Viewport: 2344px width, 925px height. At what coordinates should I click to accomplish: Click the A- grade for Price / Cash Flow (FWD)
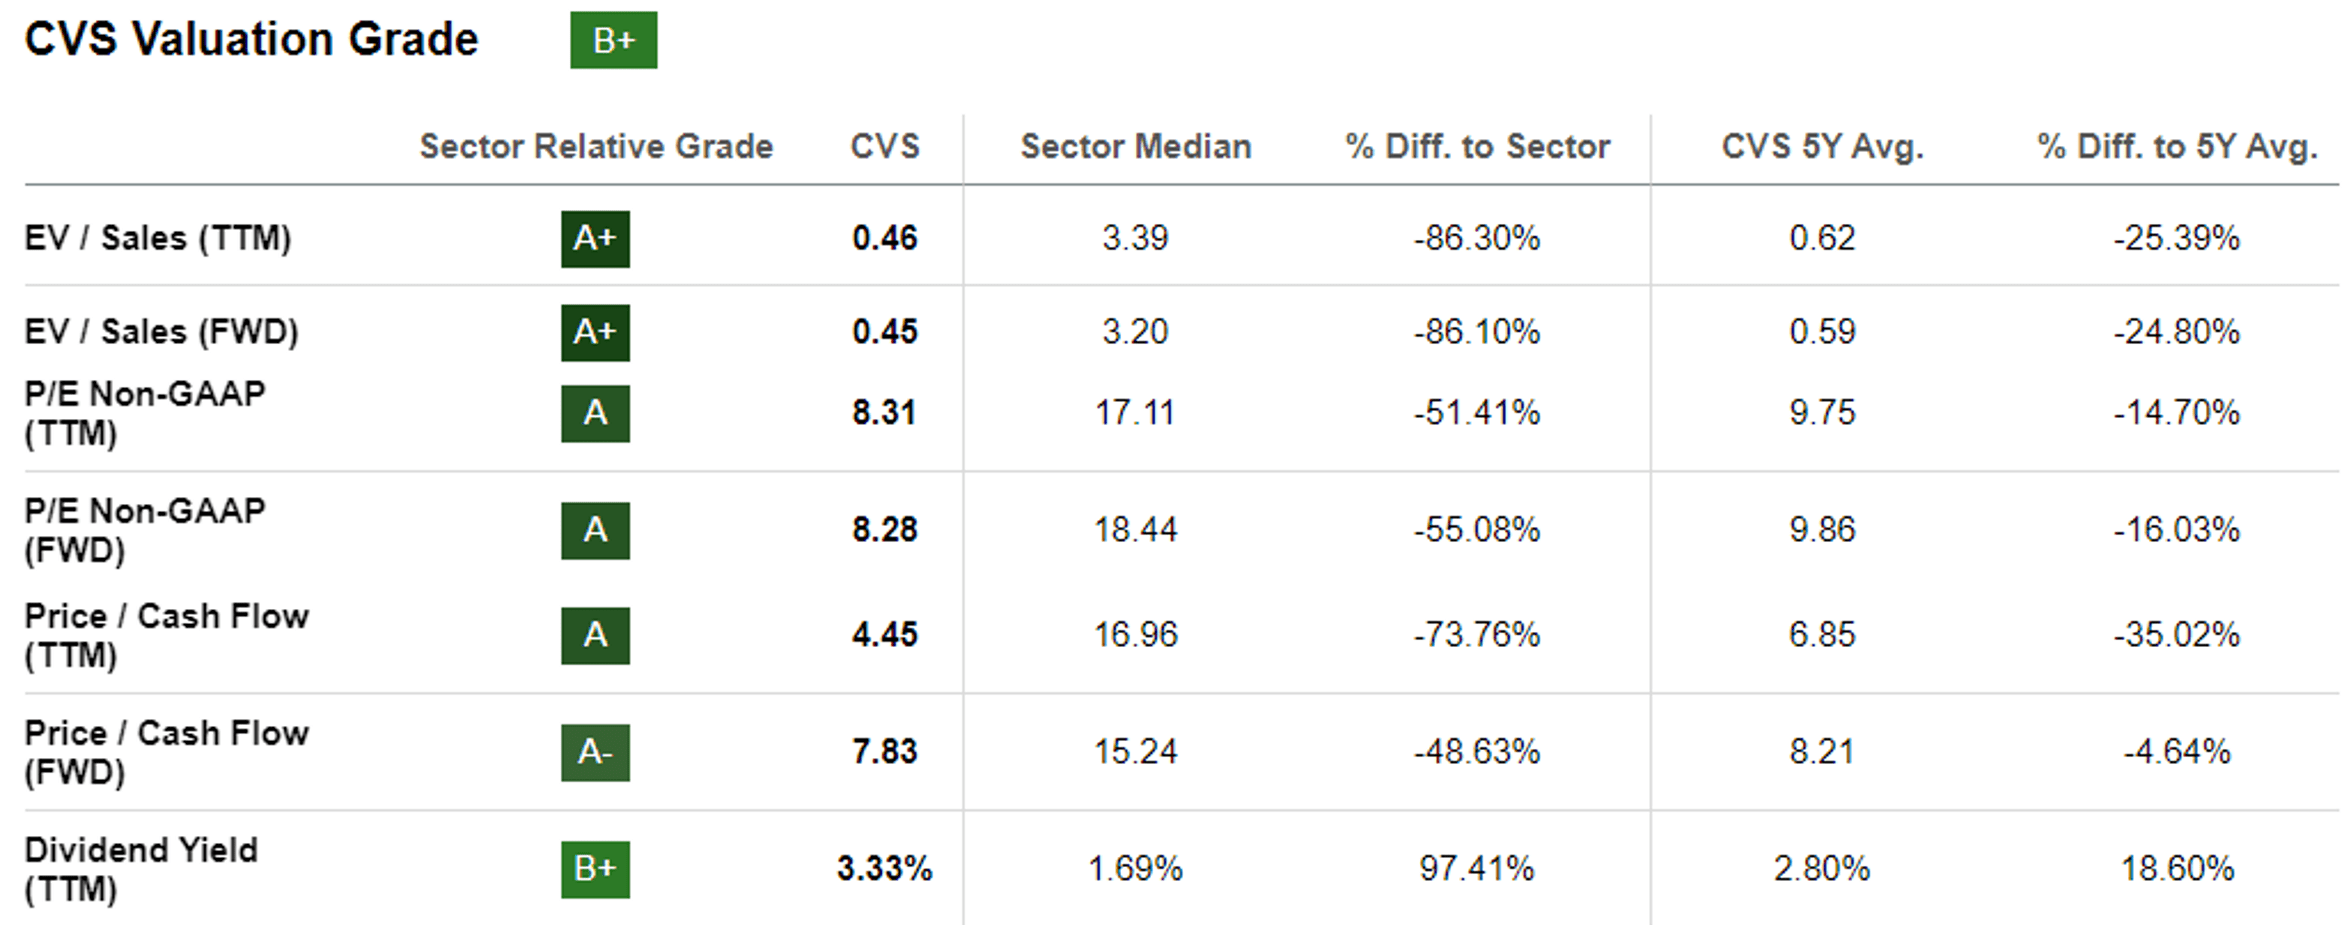point(595,752)
